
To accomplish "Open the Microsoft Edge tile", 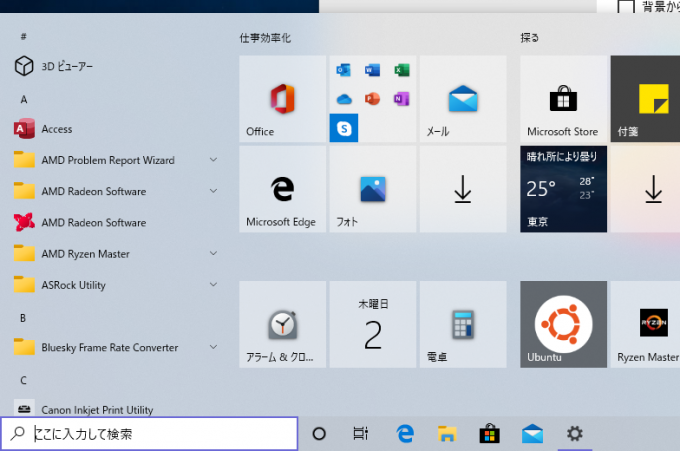I will 282,189.
